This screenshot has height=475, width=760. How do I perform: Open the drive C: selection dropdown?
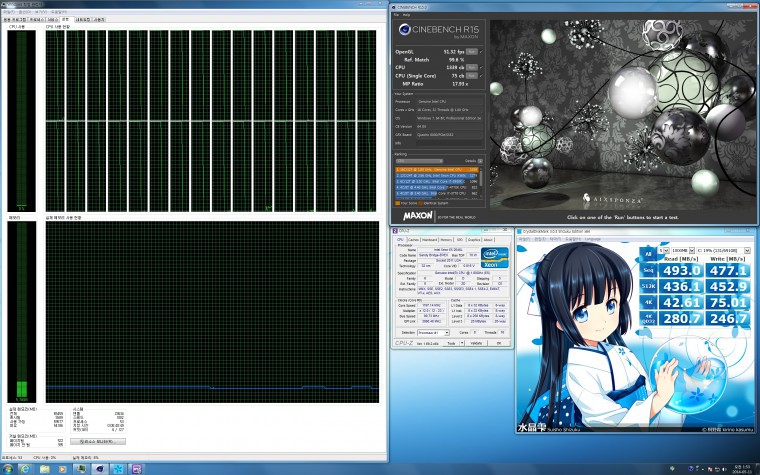point(724,250)
